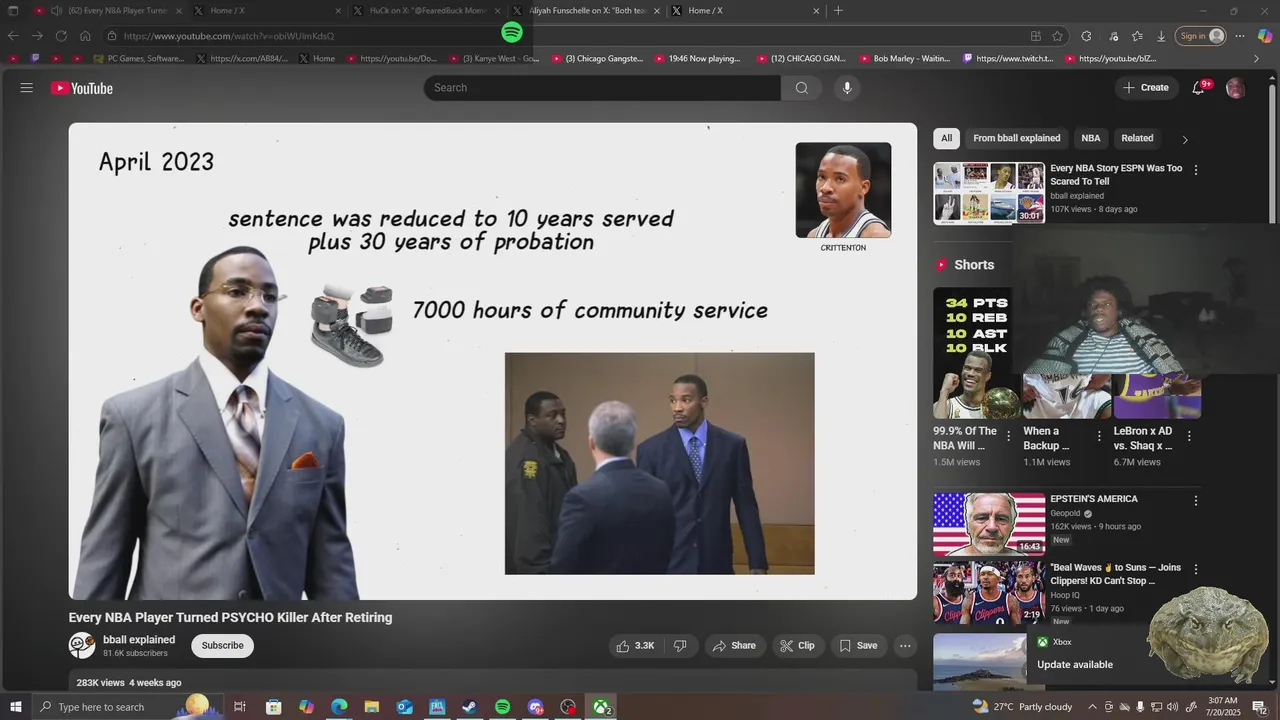The image size is (1280, 720).
Task: Open the browser home button
Action: coord(85,36)
